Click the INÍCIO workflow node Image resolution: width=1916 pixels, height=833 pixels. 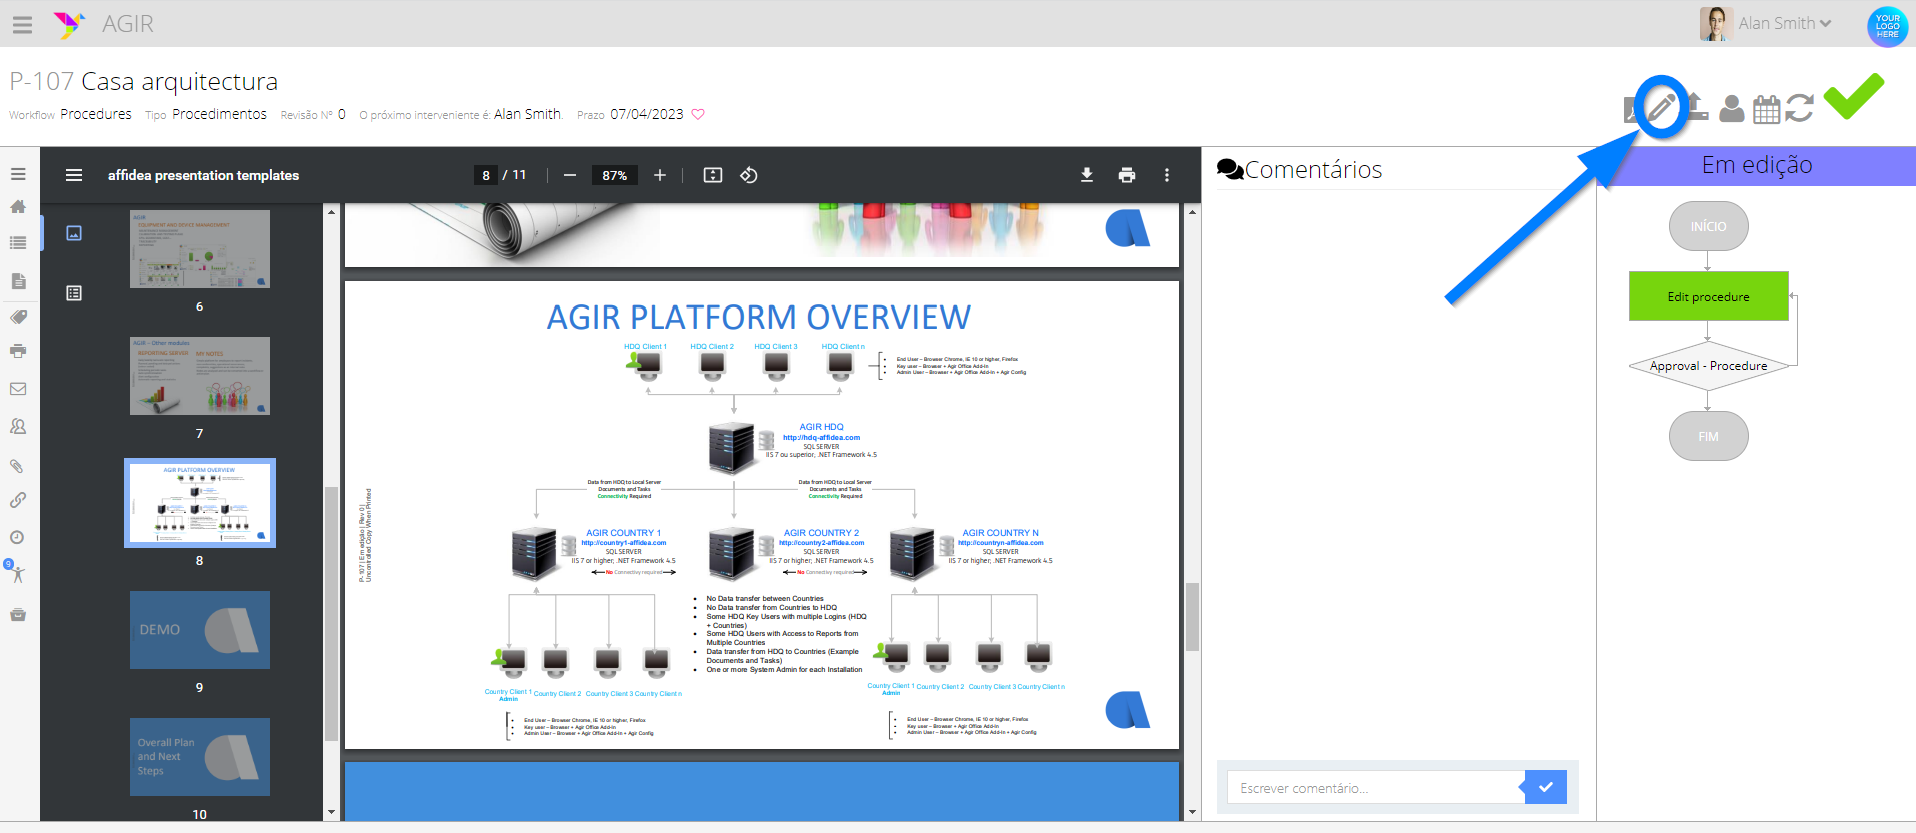coord(1708,226)
